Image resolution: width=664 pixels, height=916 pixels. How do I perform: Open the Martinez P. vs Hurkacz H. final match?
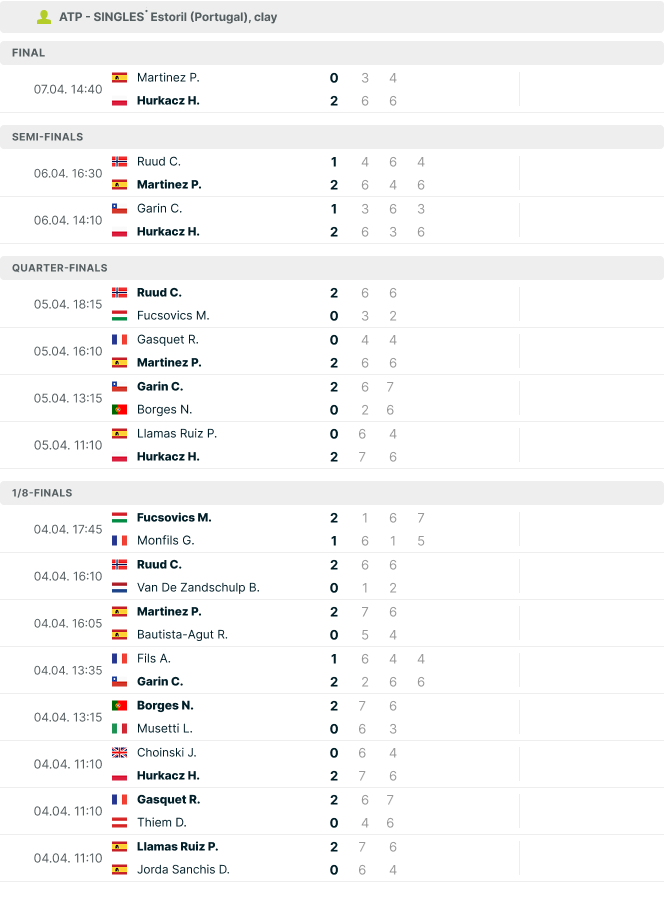332,89
